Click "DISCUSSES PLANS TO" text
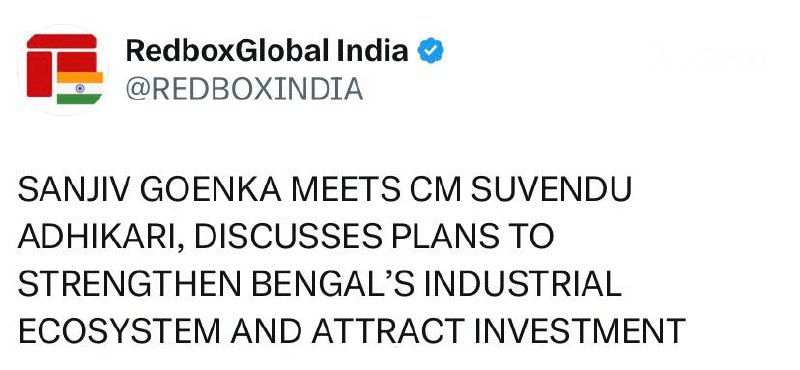The width and height of the screenshot is (800, 370). pyautogui.click(x=374, y=237)
